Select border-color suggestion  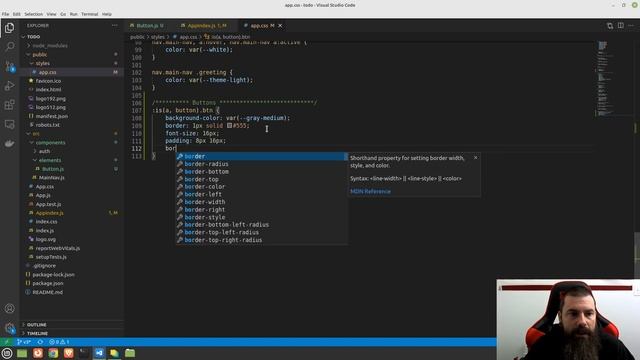tap(262, 187)
